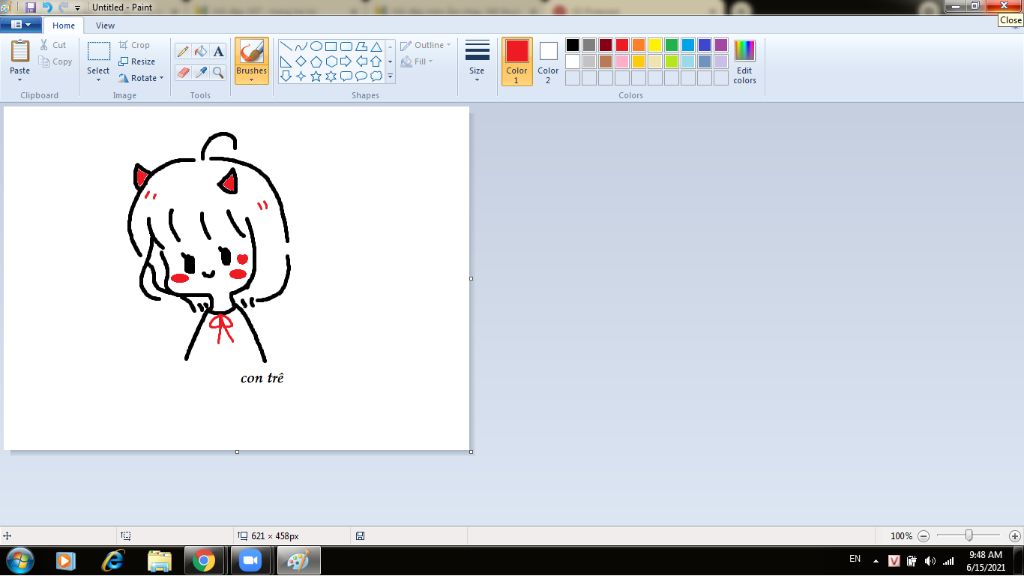
Task: Click the Copy button
Action: coord(56,61)
